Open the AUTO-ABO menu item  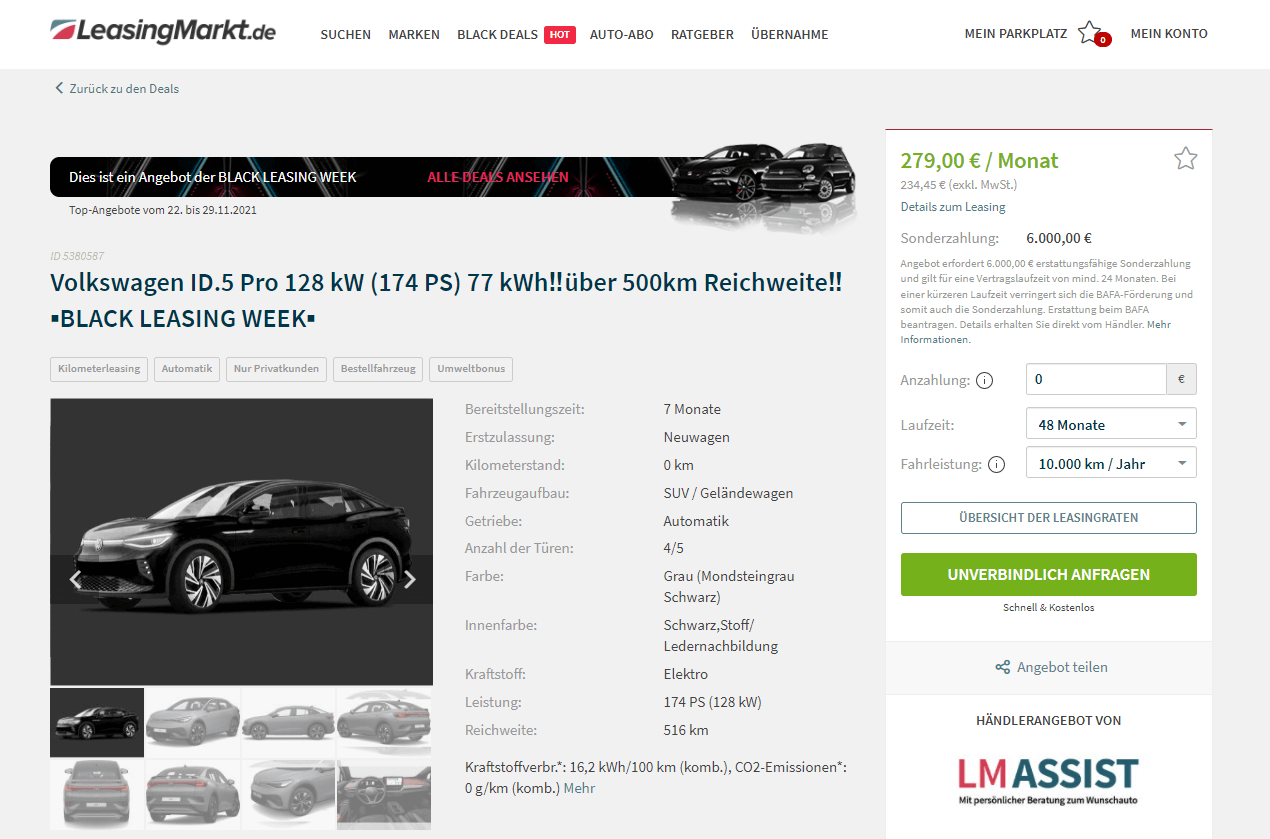pyautogui.click(x=622, y=34)
